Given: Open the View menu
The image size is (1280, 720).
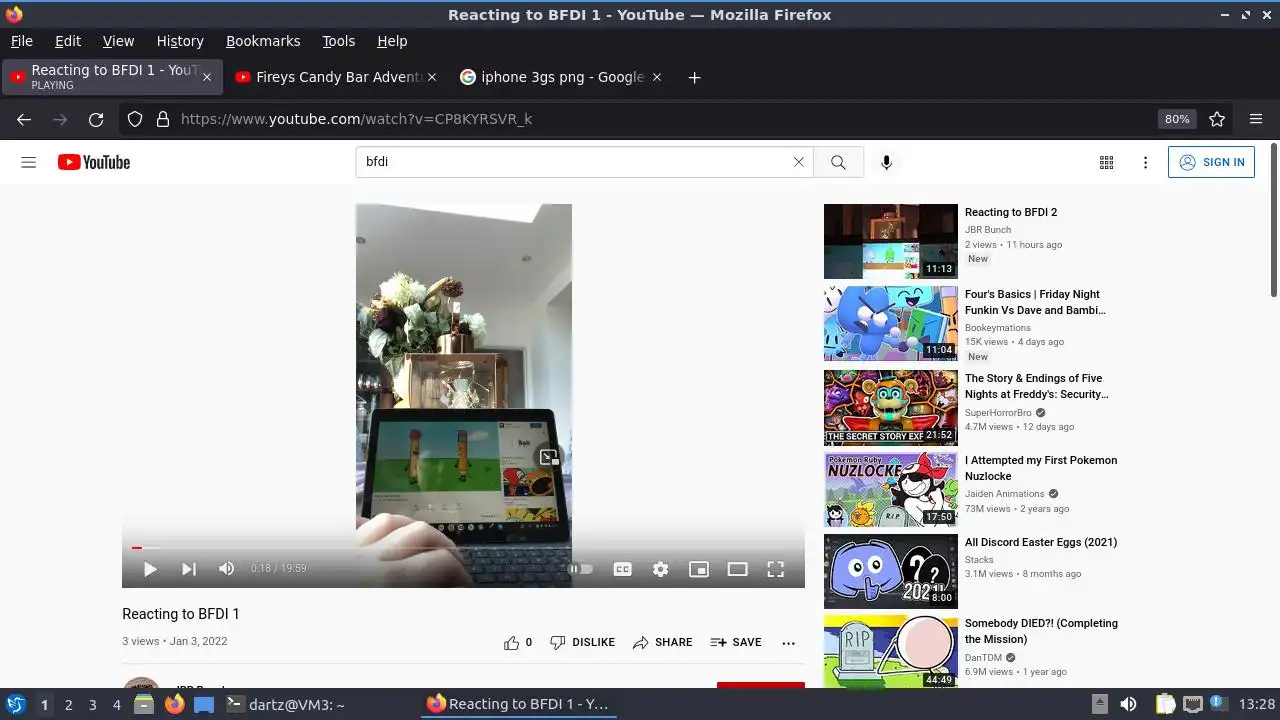Looking at the screenshot, I should (118, 41).
